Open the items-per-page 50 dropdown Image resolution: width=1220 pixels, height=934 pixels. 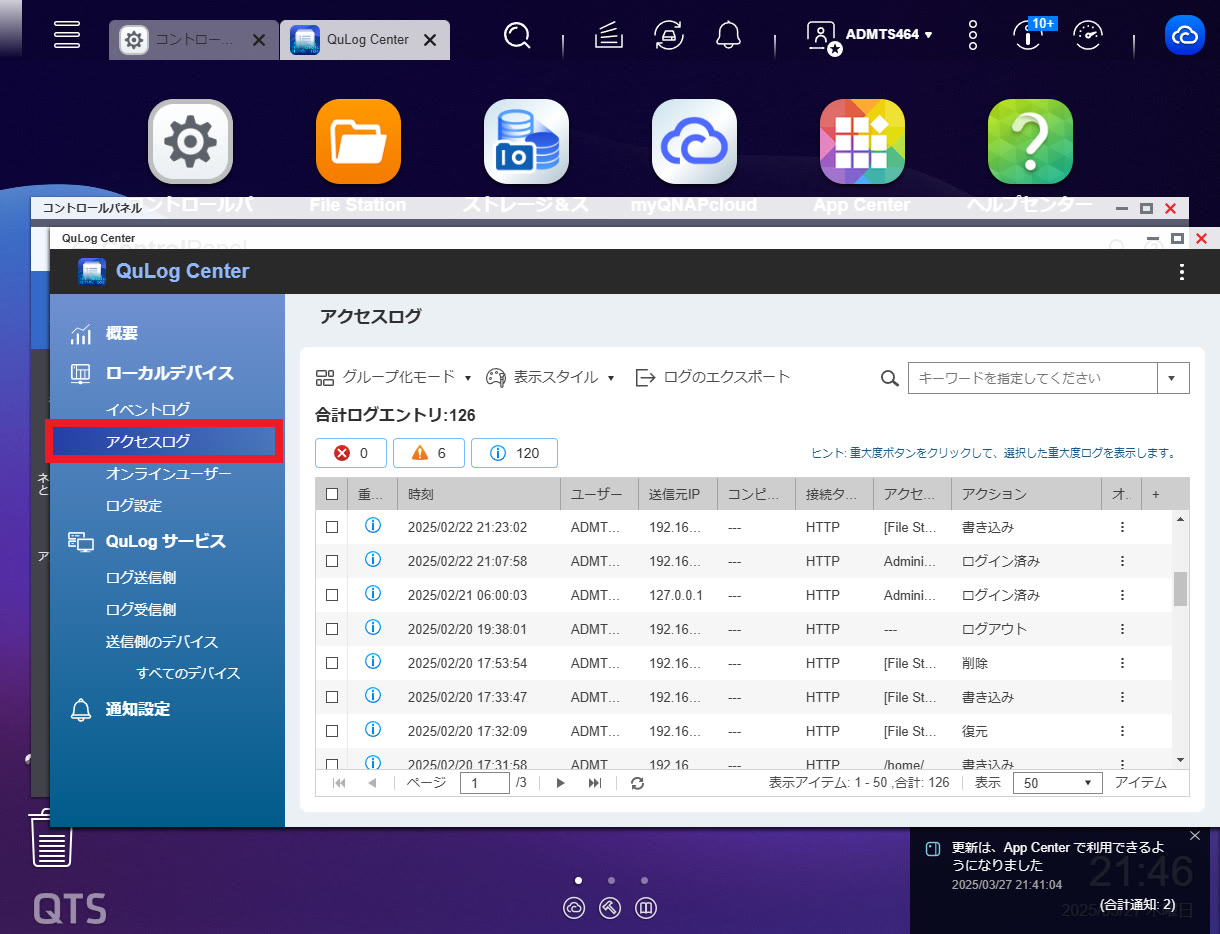point(1057,783)
